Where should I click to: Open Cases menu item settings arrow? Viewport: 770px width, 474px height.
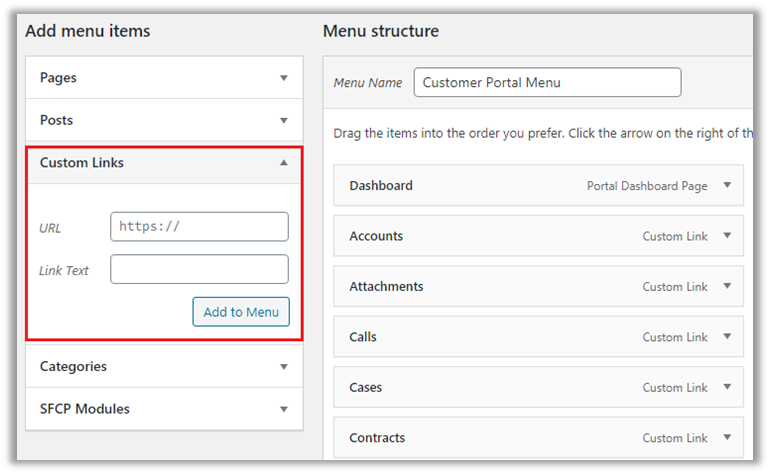coord(727,387)
